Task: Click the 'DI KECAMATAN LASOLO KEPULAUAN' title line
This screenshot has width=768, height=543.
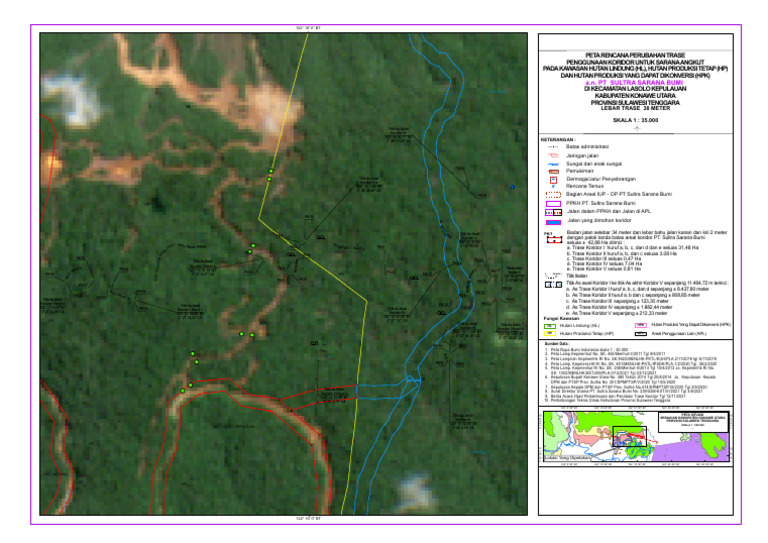Action: tap(635, 89)
